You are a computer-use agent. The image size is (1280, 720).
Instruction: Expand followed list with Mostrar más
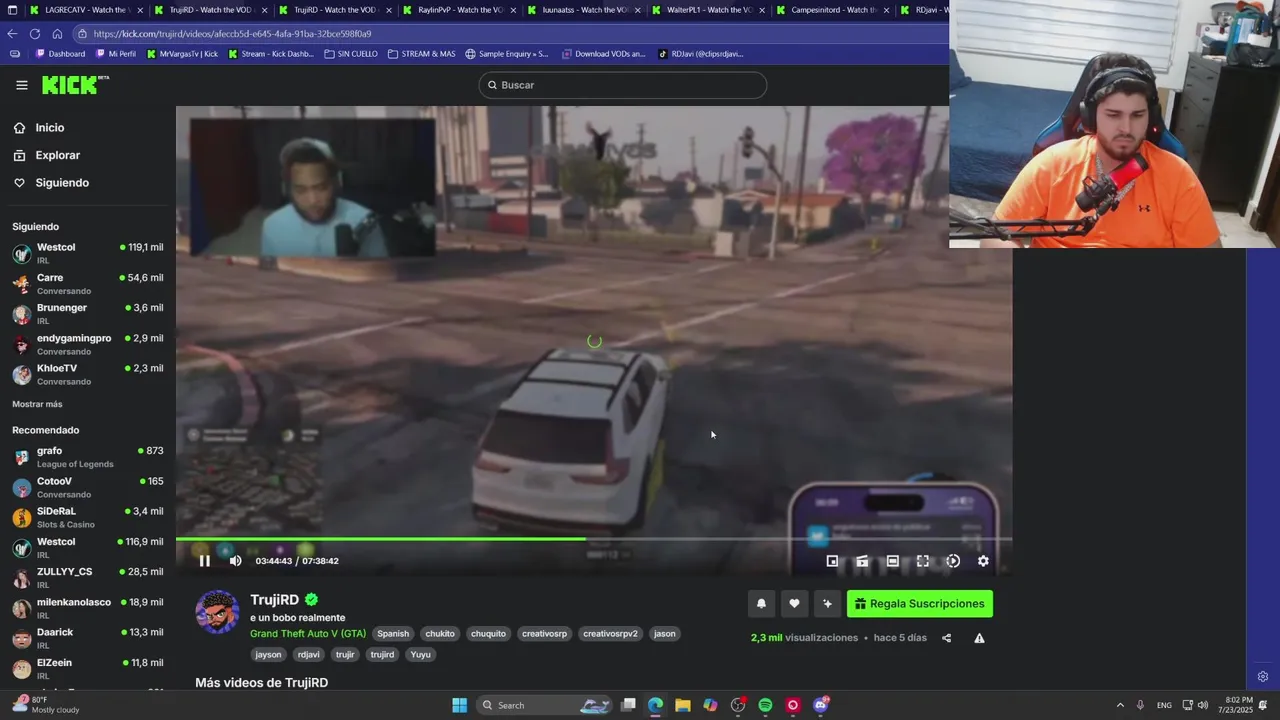(37, 404)
